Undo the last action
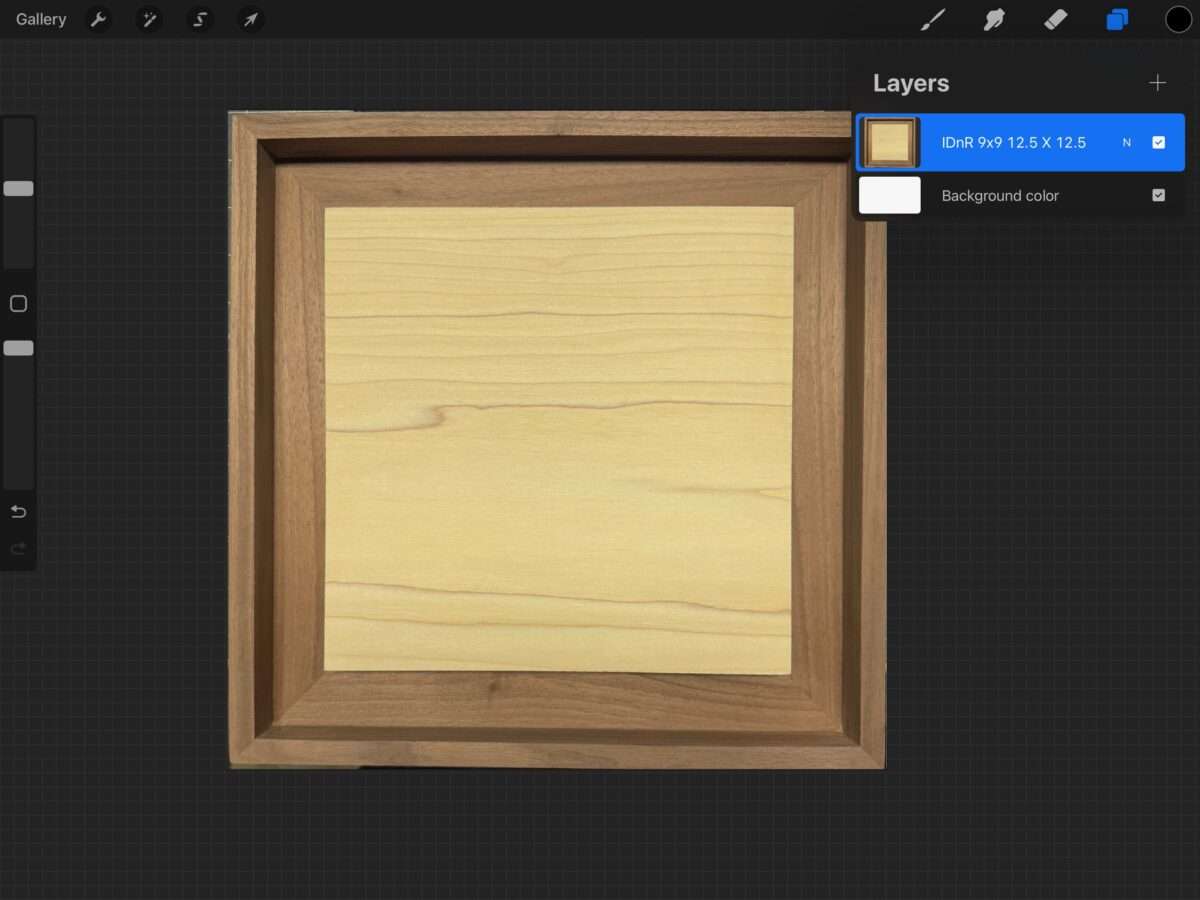The image size is (1200, 900). [x=18, y=512]
